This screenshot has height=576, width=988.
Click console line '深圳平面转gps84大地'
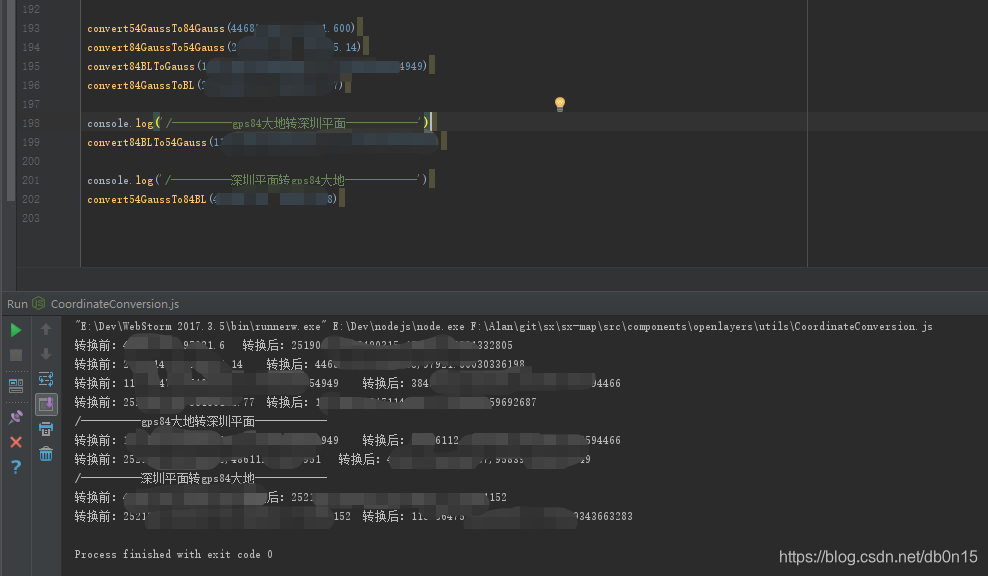[x=200, y=478]
